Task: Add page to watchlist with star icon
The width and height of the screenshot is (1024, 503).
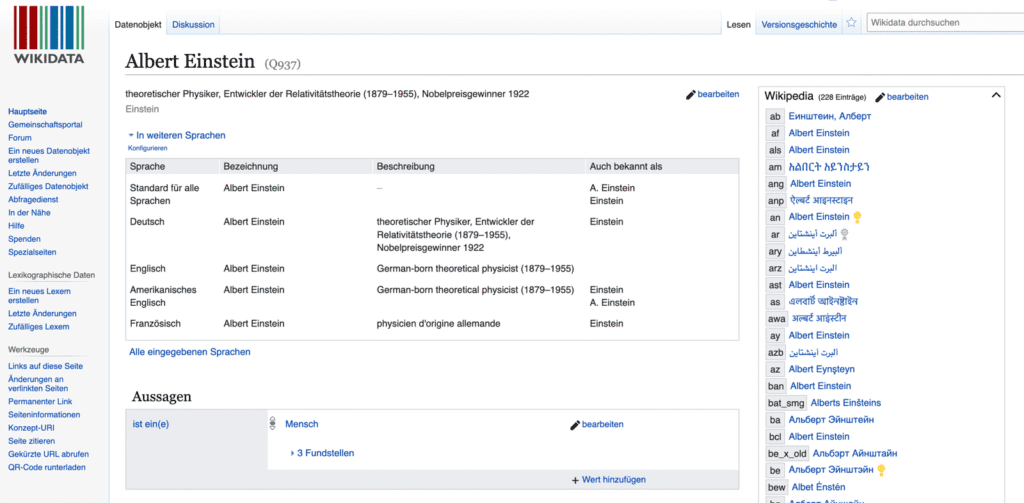Action: 852,23
